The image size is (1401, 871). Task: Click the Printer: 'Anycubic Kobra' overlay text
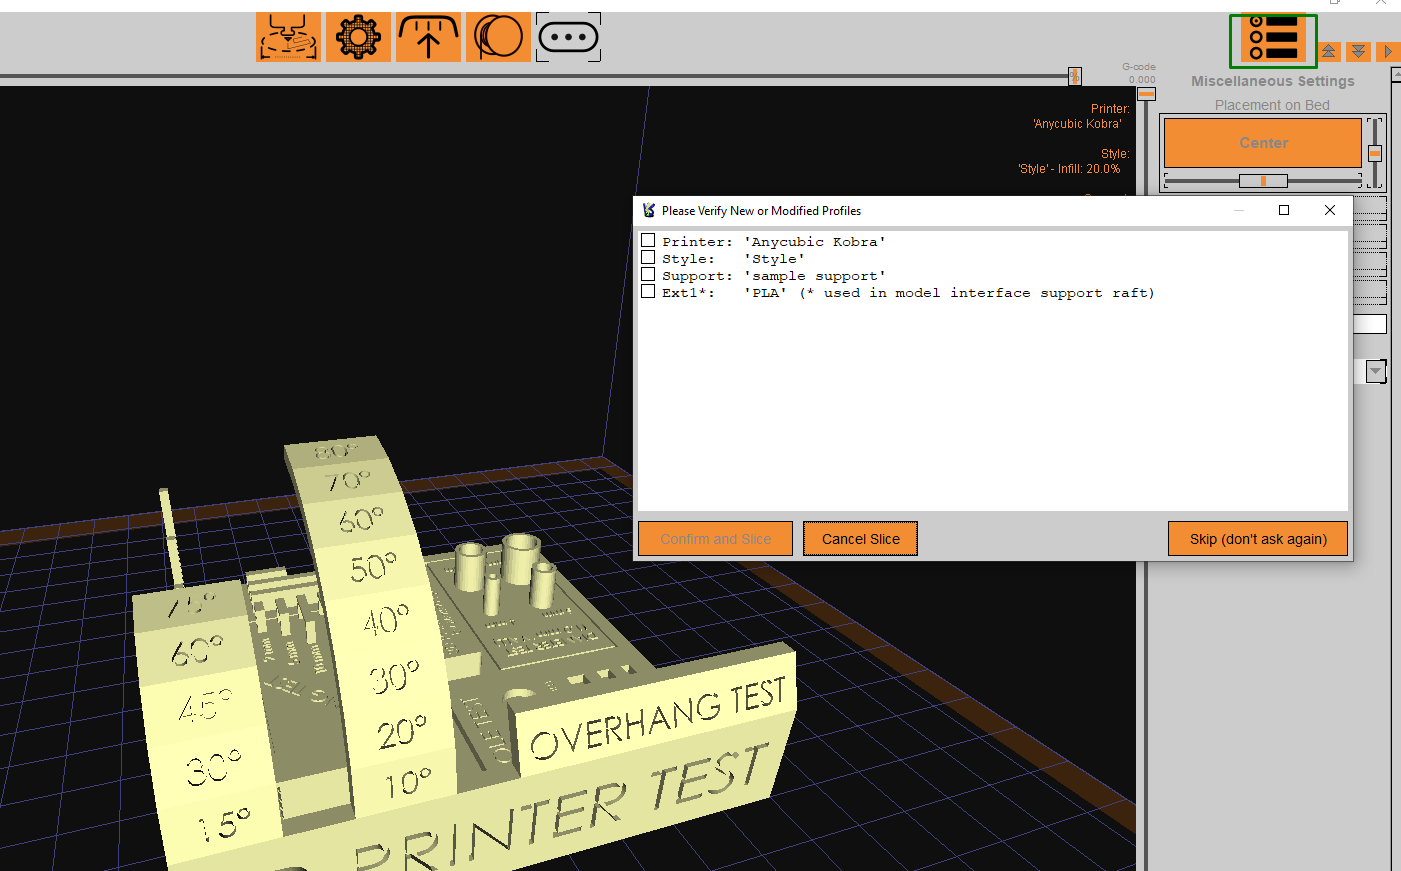click(x=1081, y=116)
